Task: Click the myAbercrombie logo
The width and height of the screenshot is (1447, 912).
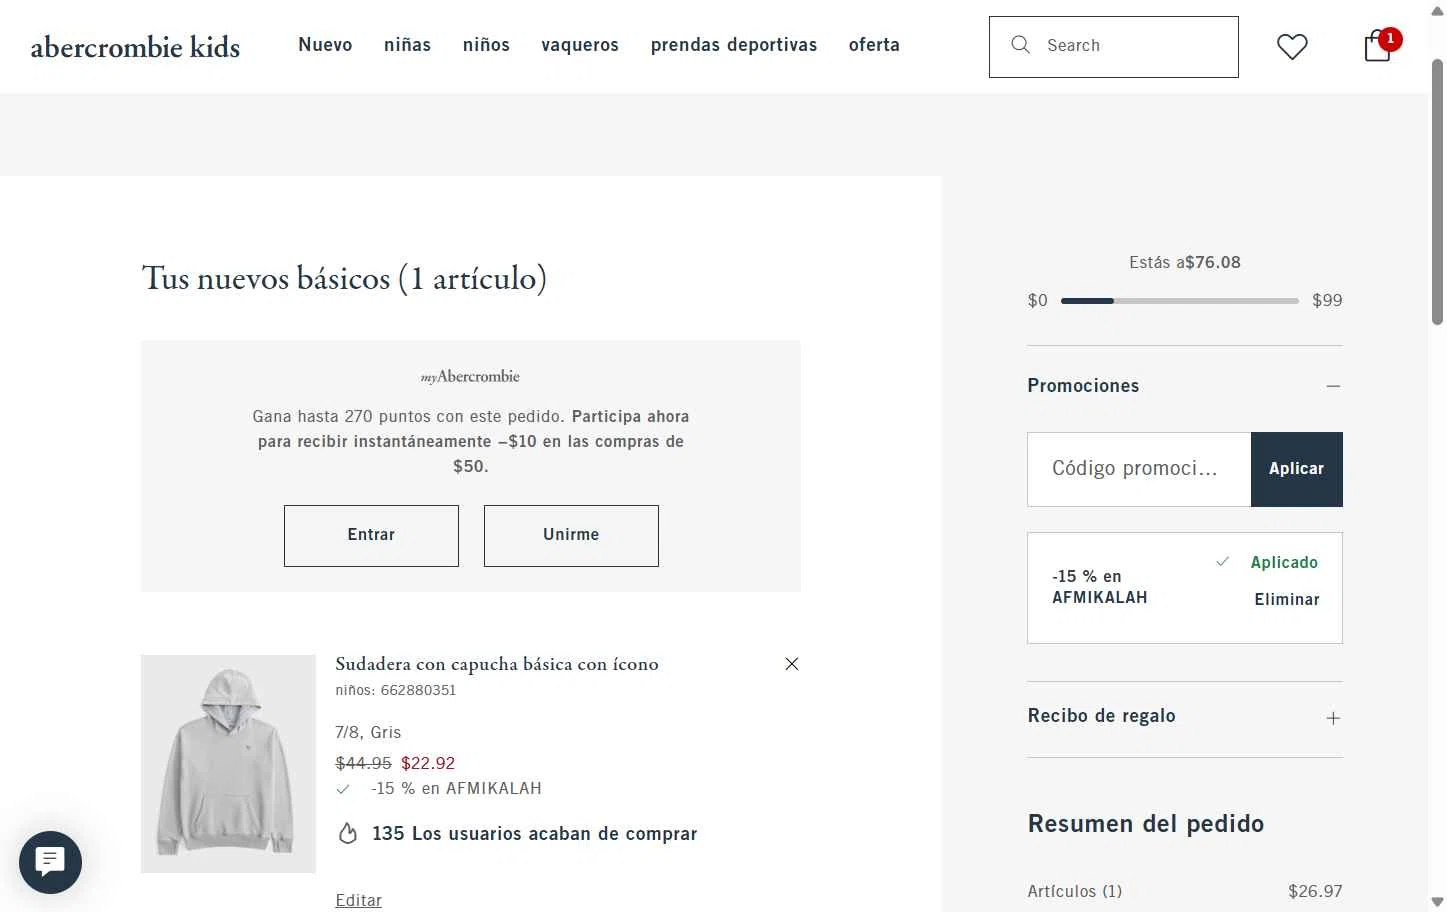Action: click(x=470, y=377)
